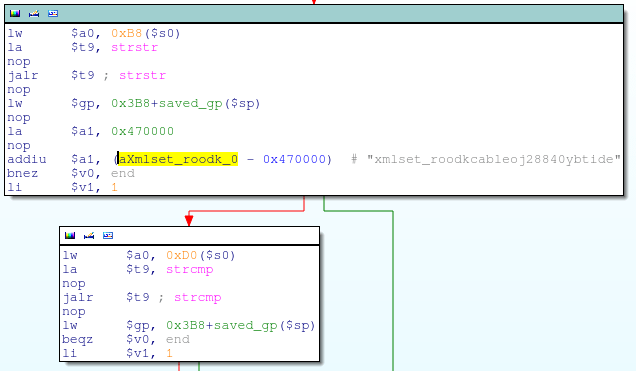Click the color icon in strcmp block header
636x371 pixels.
pyautogui.click(x=70, y=236)
